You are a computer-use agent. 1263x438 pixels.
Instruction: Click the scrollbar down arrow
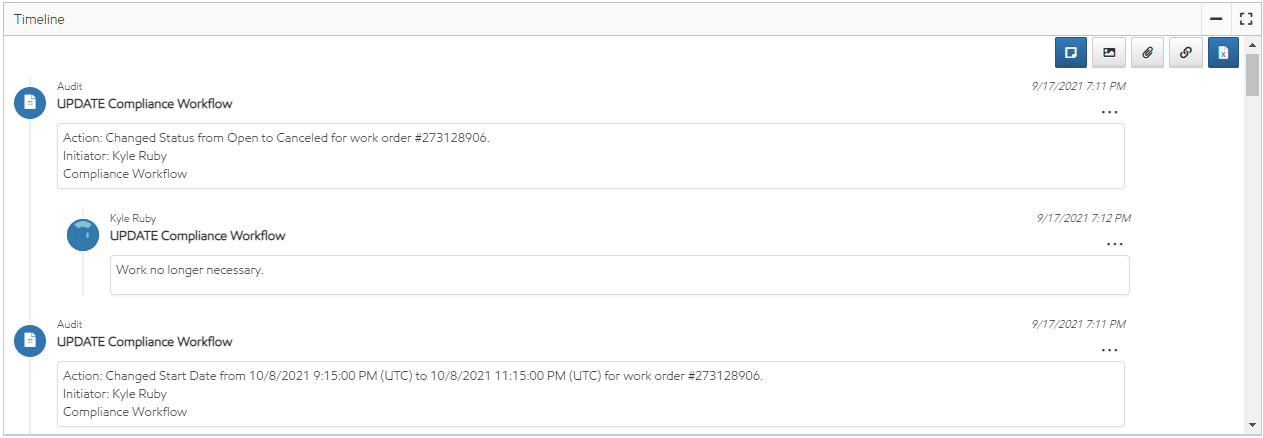pos(1252,424)
